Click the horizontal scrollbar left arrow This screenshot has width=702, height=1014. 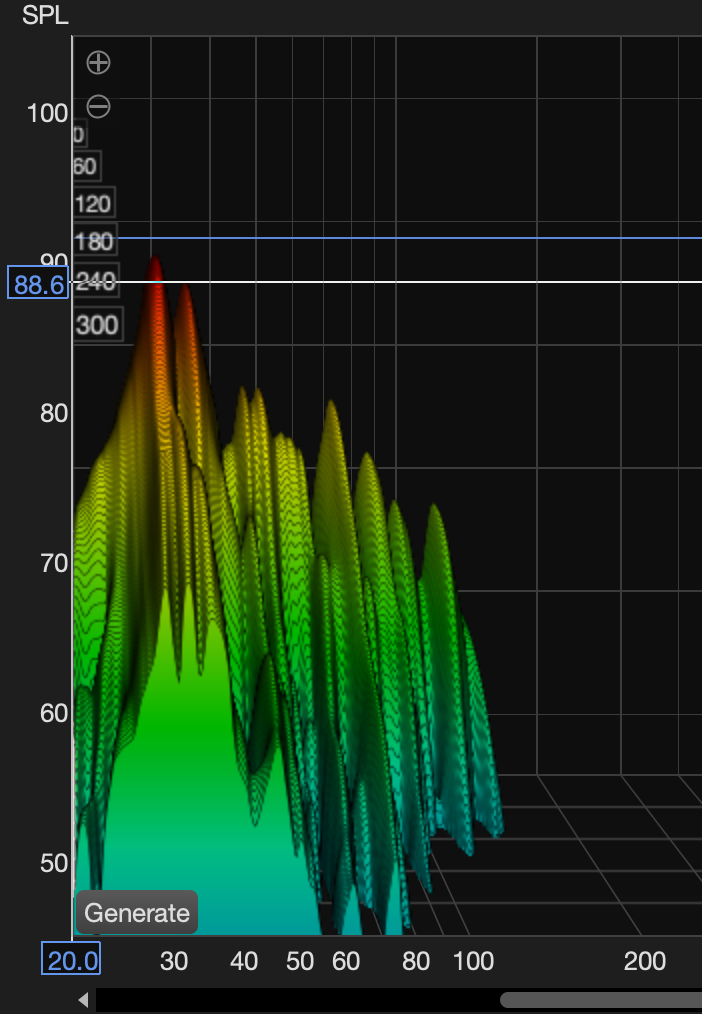(84, 999)
